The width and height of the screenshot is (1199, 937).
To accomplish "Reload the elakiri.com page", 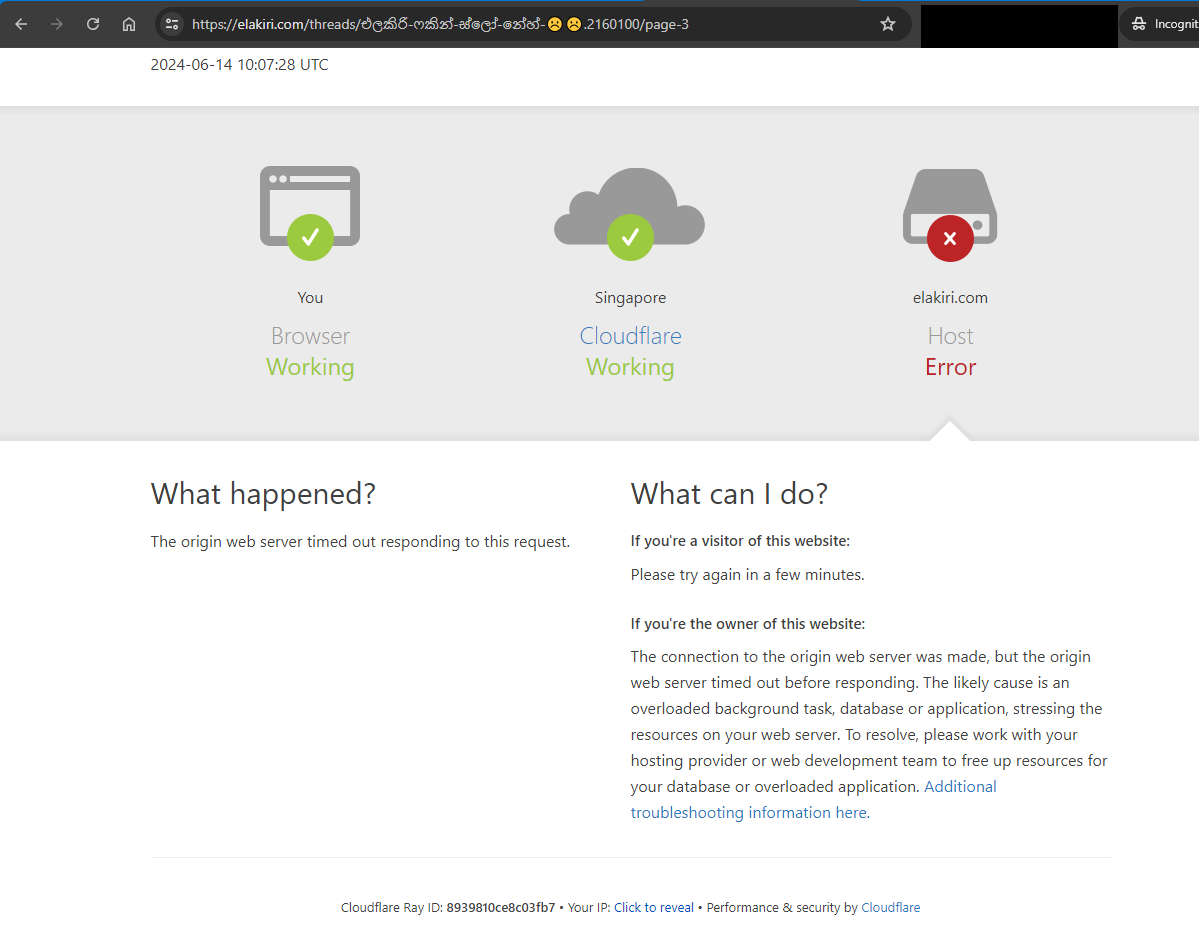I will pyautogui.click(x=93, y=24).
